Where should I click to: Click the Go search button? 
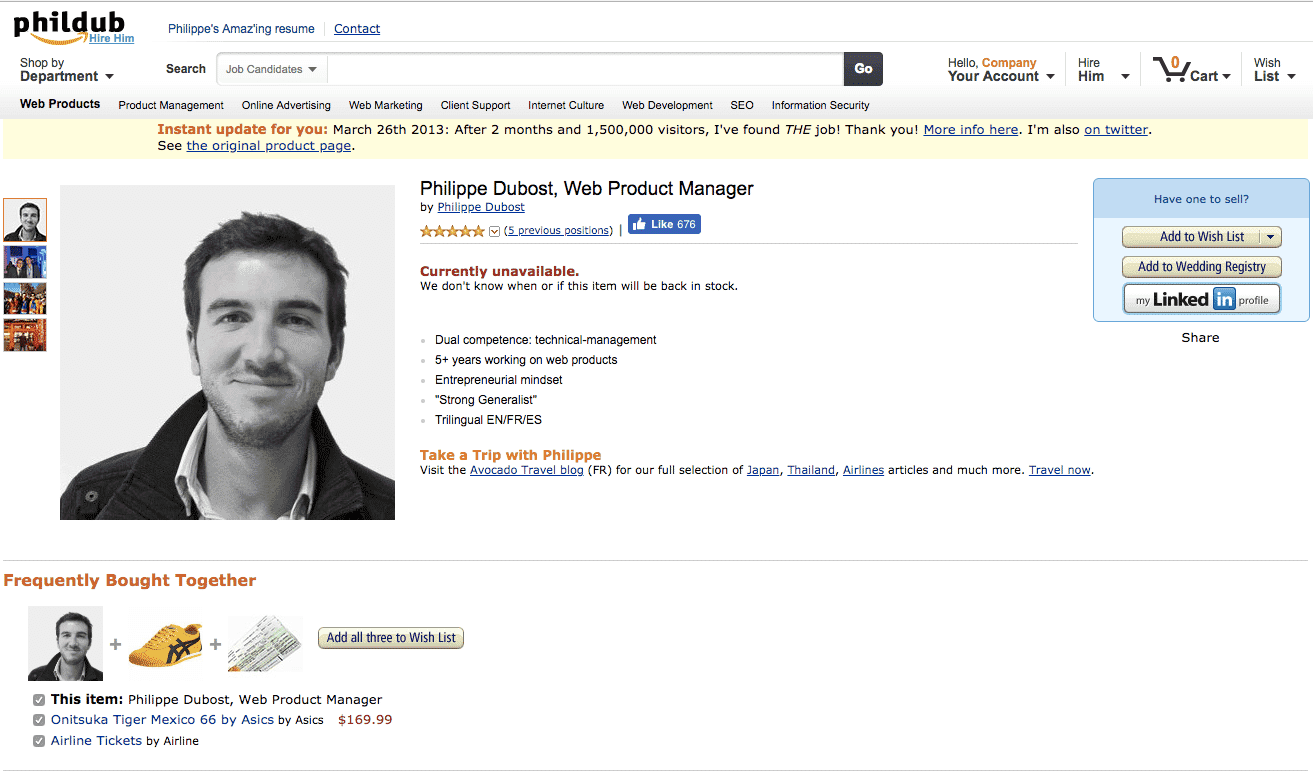point(864,69)
